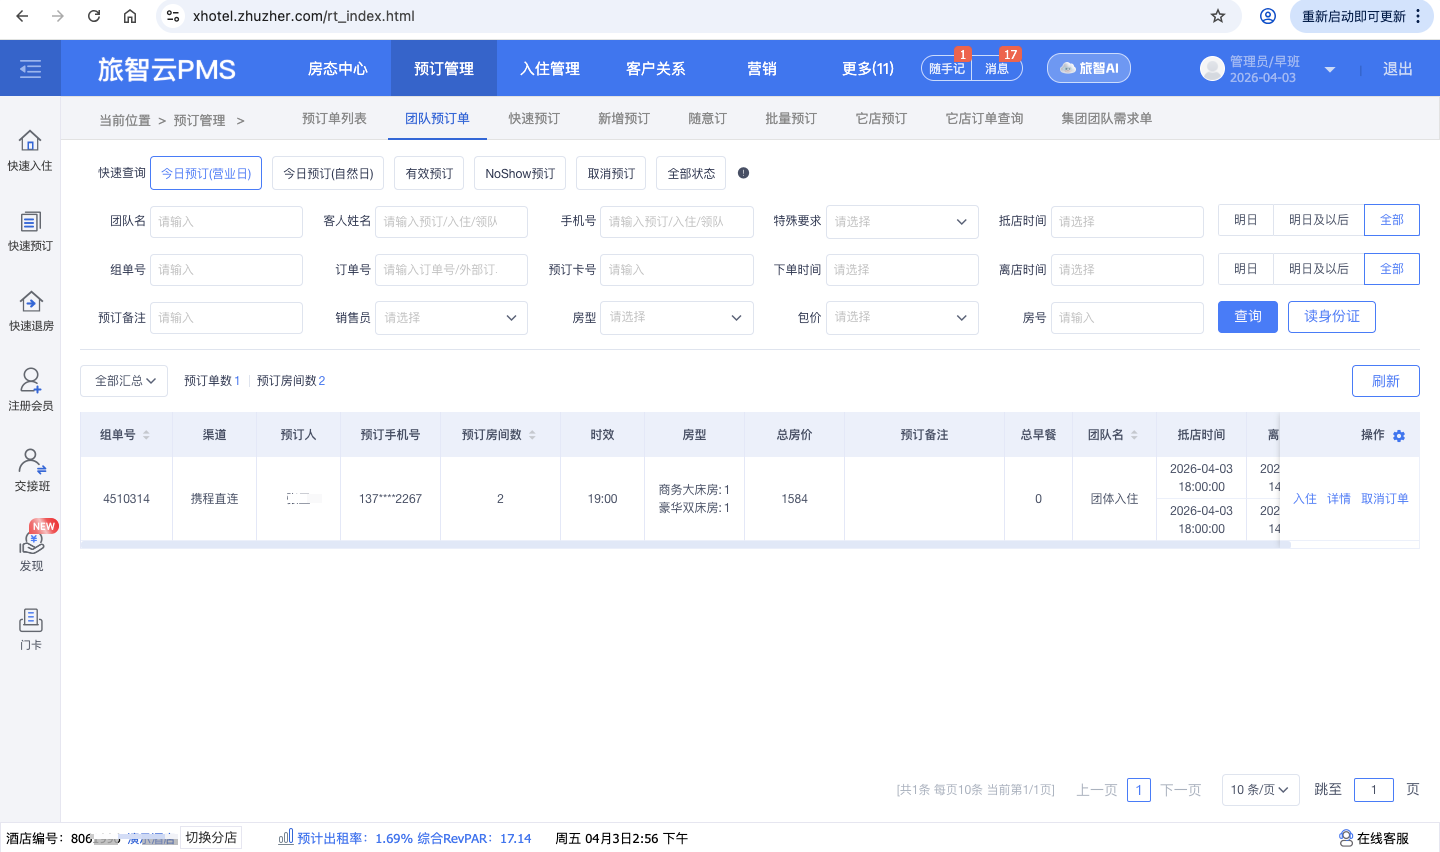
Task: Expand the 特殊要求 dropdown
Action: click(902, 221)
